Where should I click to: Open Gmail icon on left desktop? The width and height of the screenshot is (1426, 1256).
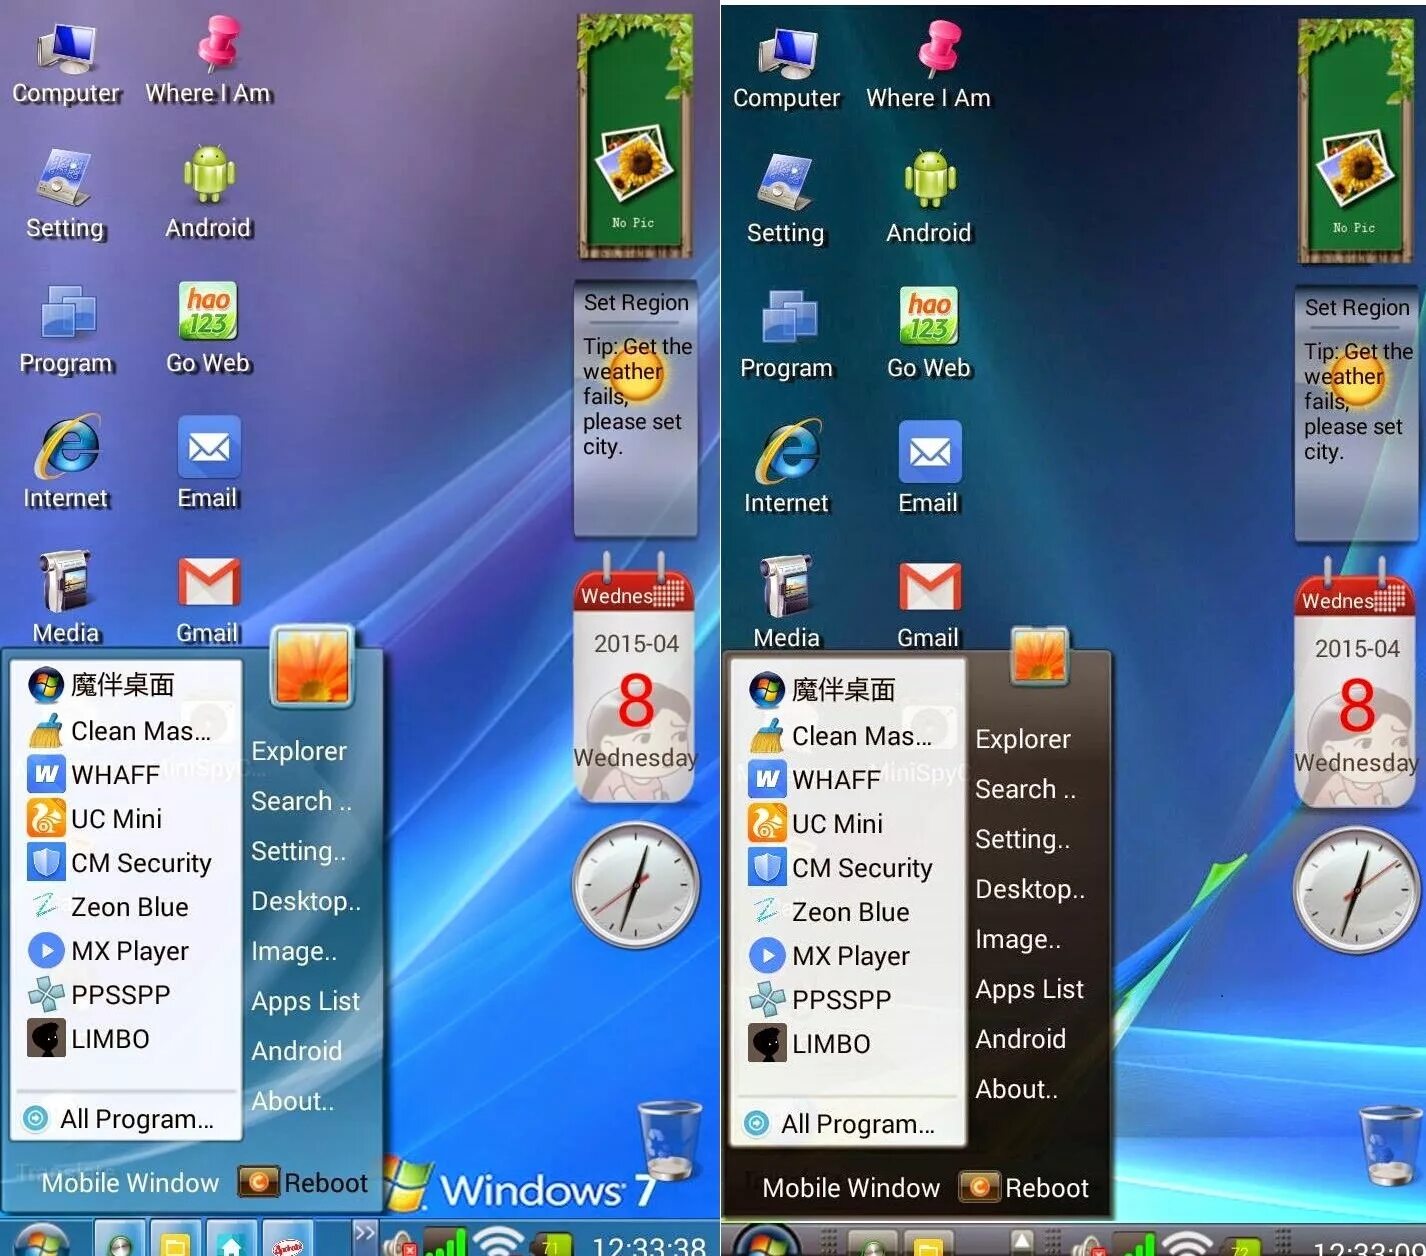[x=209, y=582]
